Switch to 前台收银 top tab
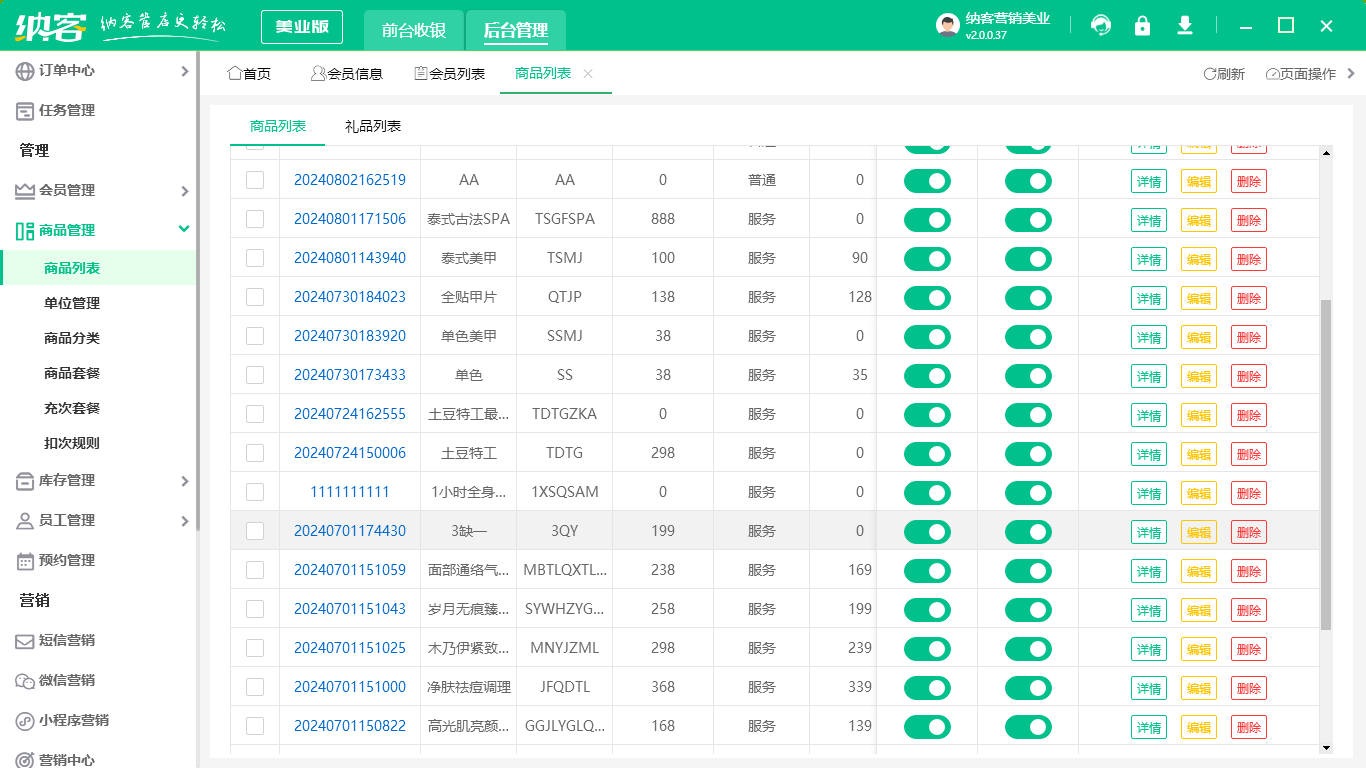1366x768 pixels. click(x=414, y=31)
